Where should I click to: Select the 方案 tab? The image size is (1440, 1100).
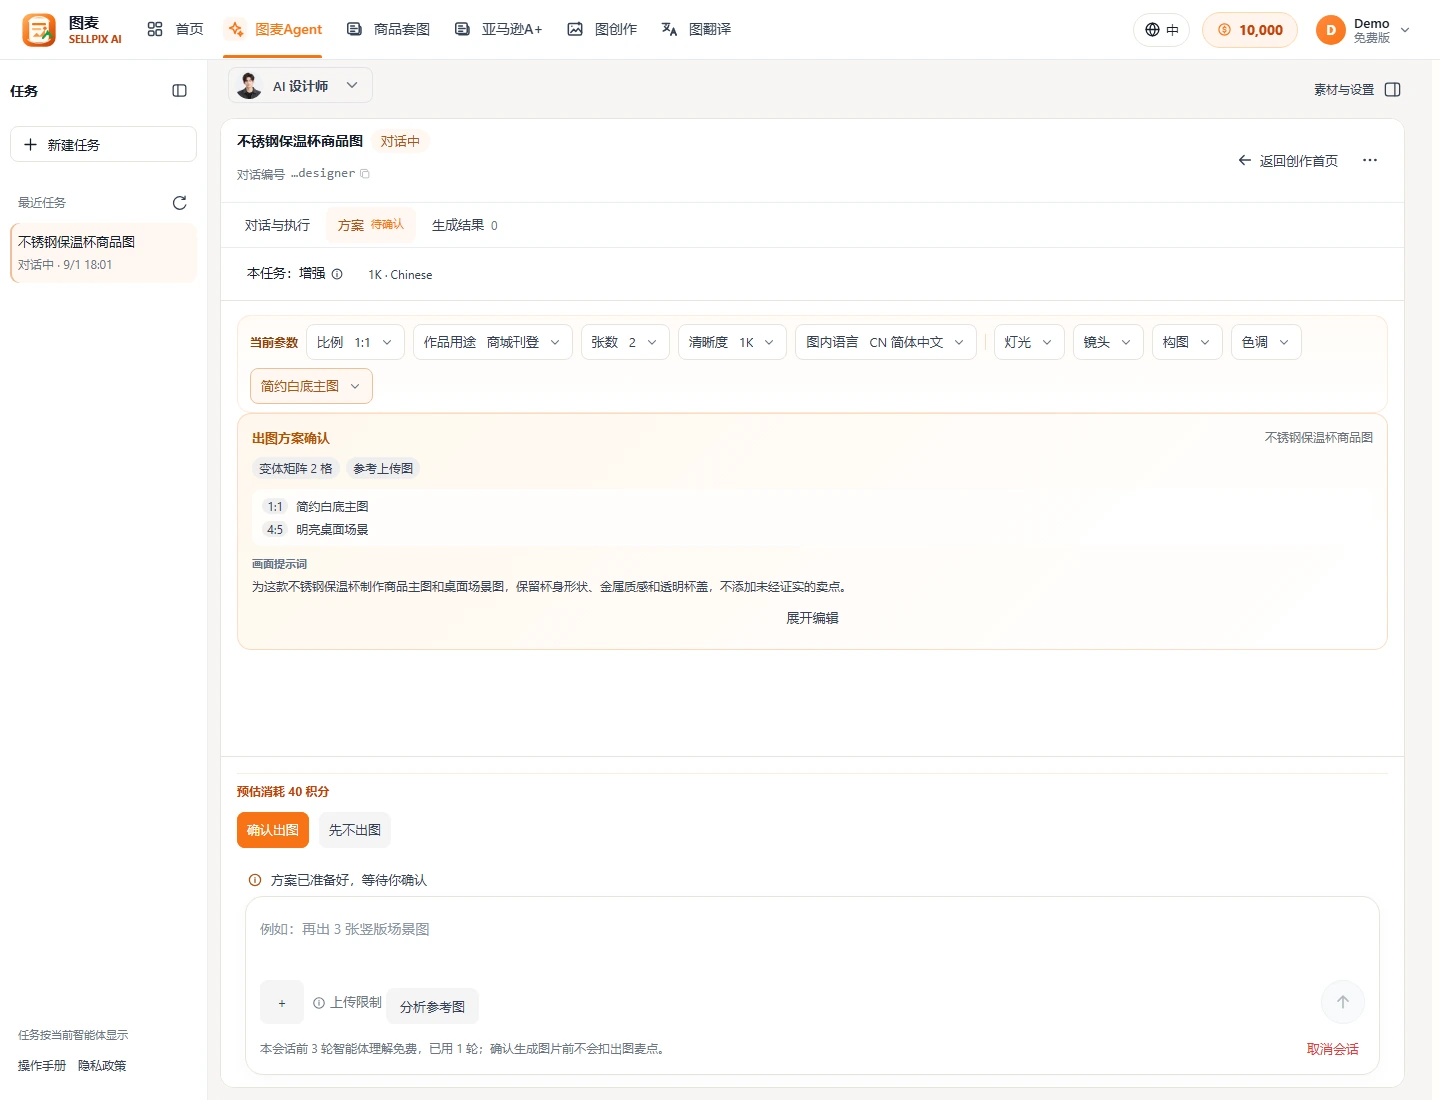371,225
